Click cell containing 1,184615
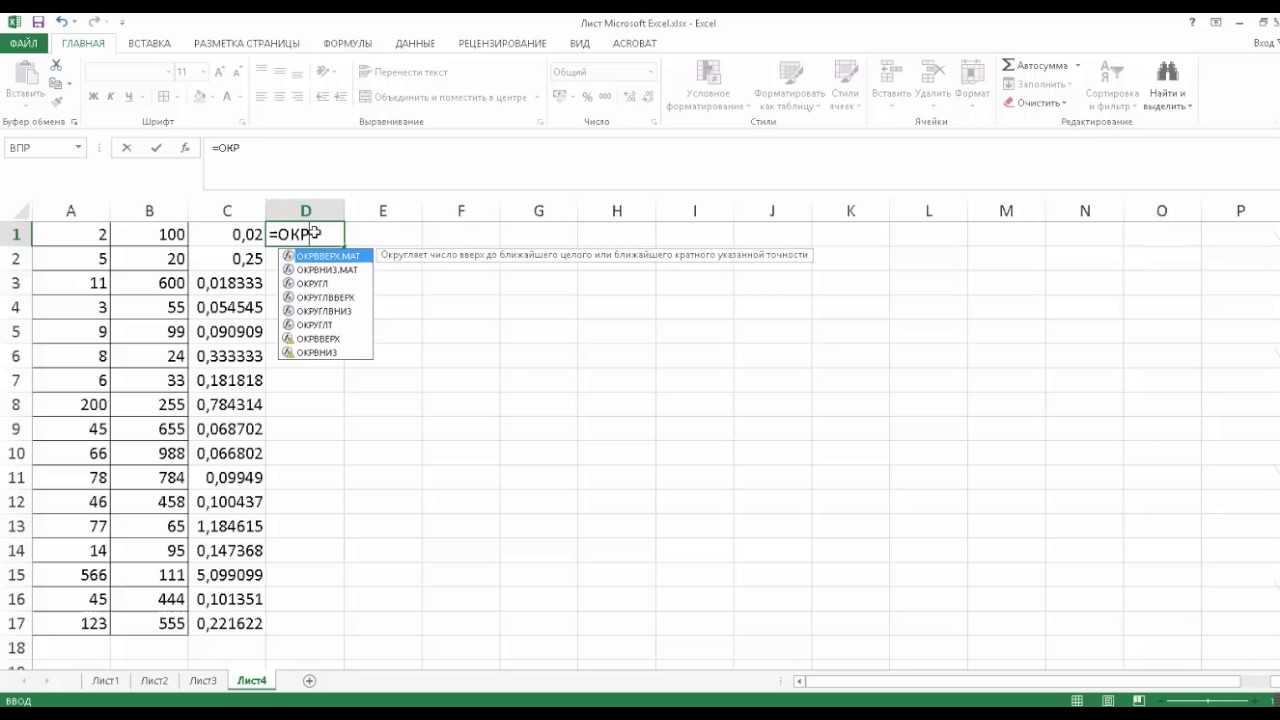 coord(227,526)
